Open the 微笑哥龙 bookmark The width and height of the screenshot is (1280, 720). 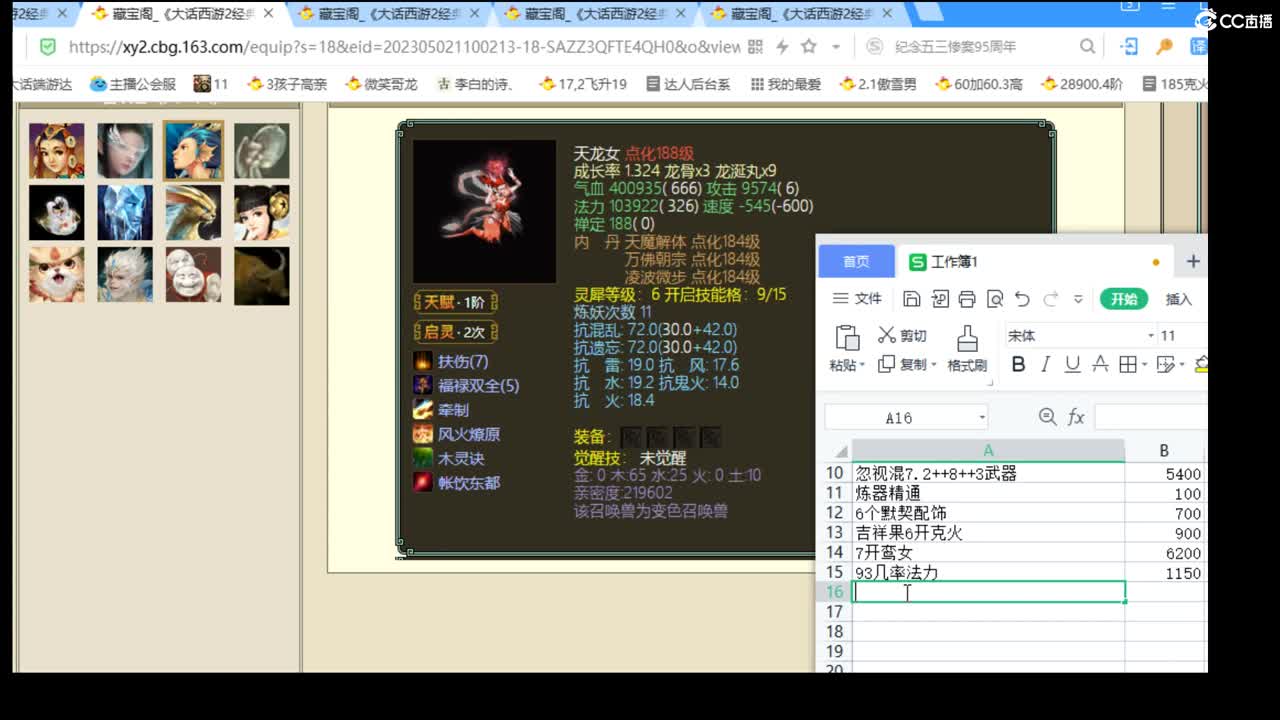381,84
